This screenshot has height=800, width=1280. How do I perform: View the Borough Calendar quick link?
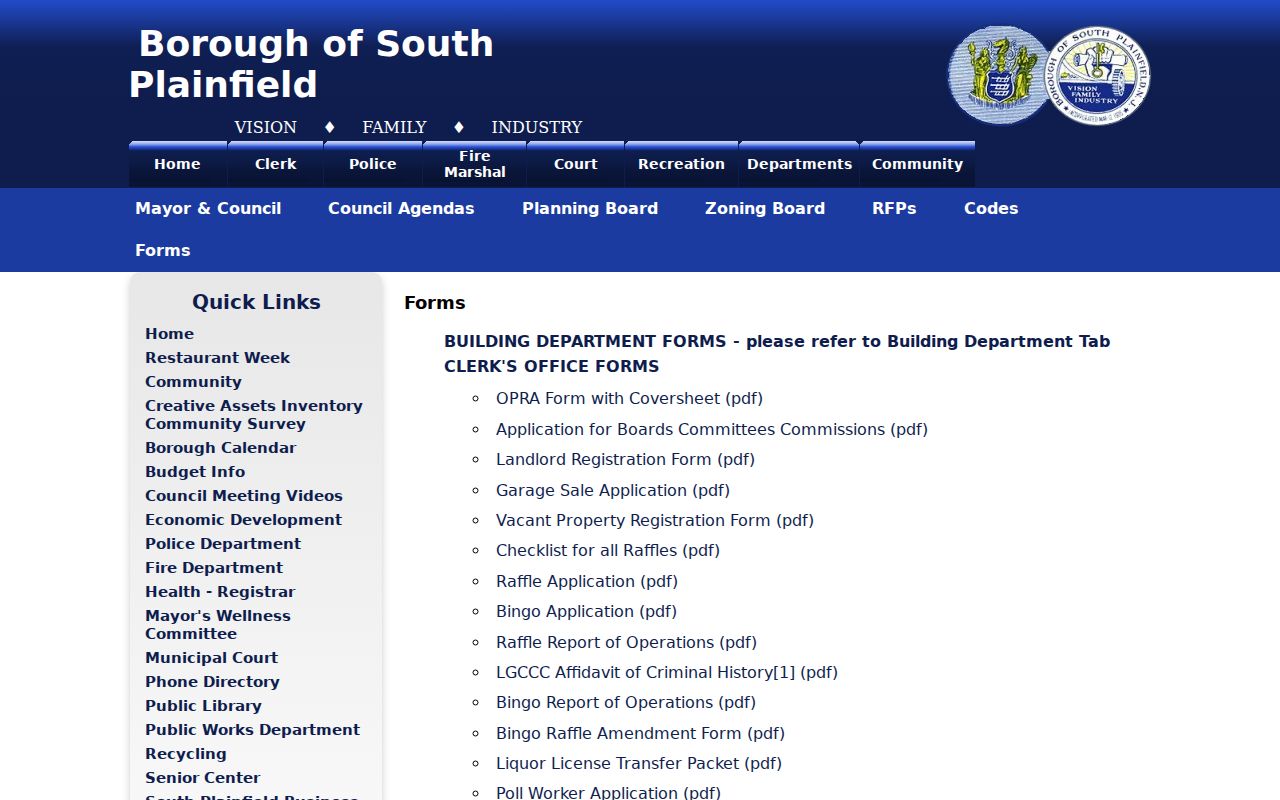click(220, 448)
